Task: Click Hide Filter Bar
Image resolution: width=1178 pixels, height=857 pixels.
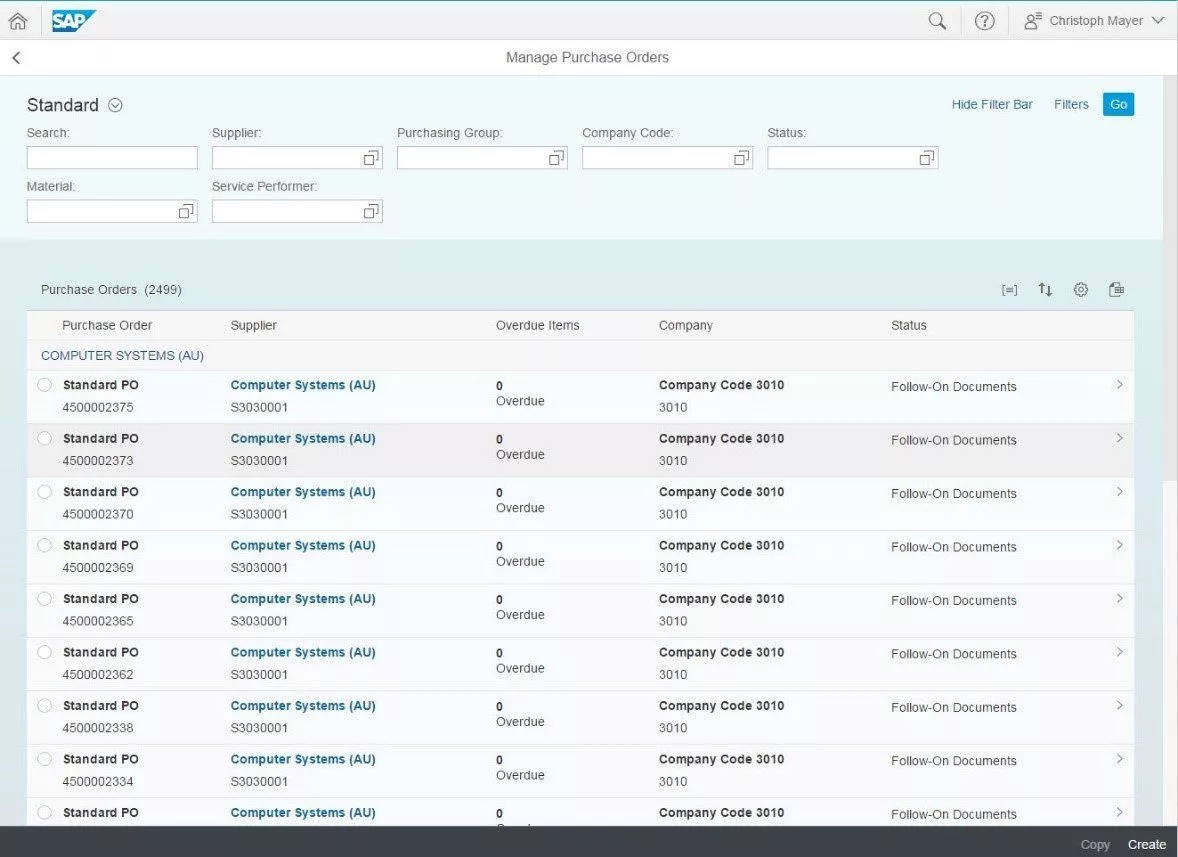Action: [x=992, y=104]
